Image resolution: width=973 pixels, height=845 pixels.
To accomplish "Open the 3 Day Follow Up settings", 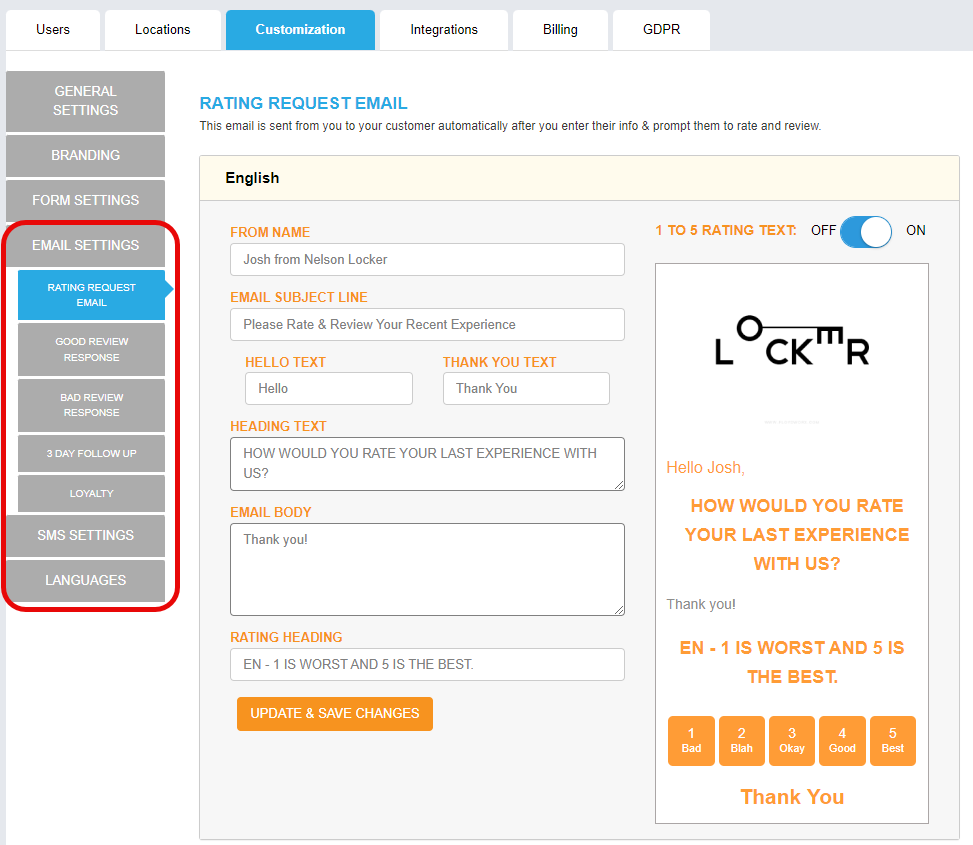I will (91, 453).
